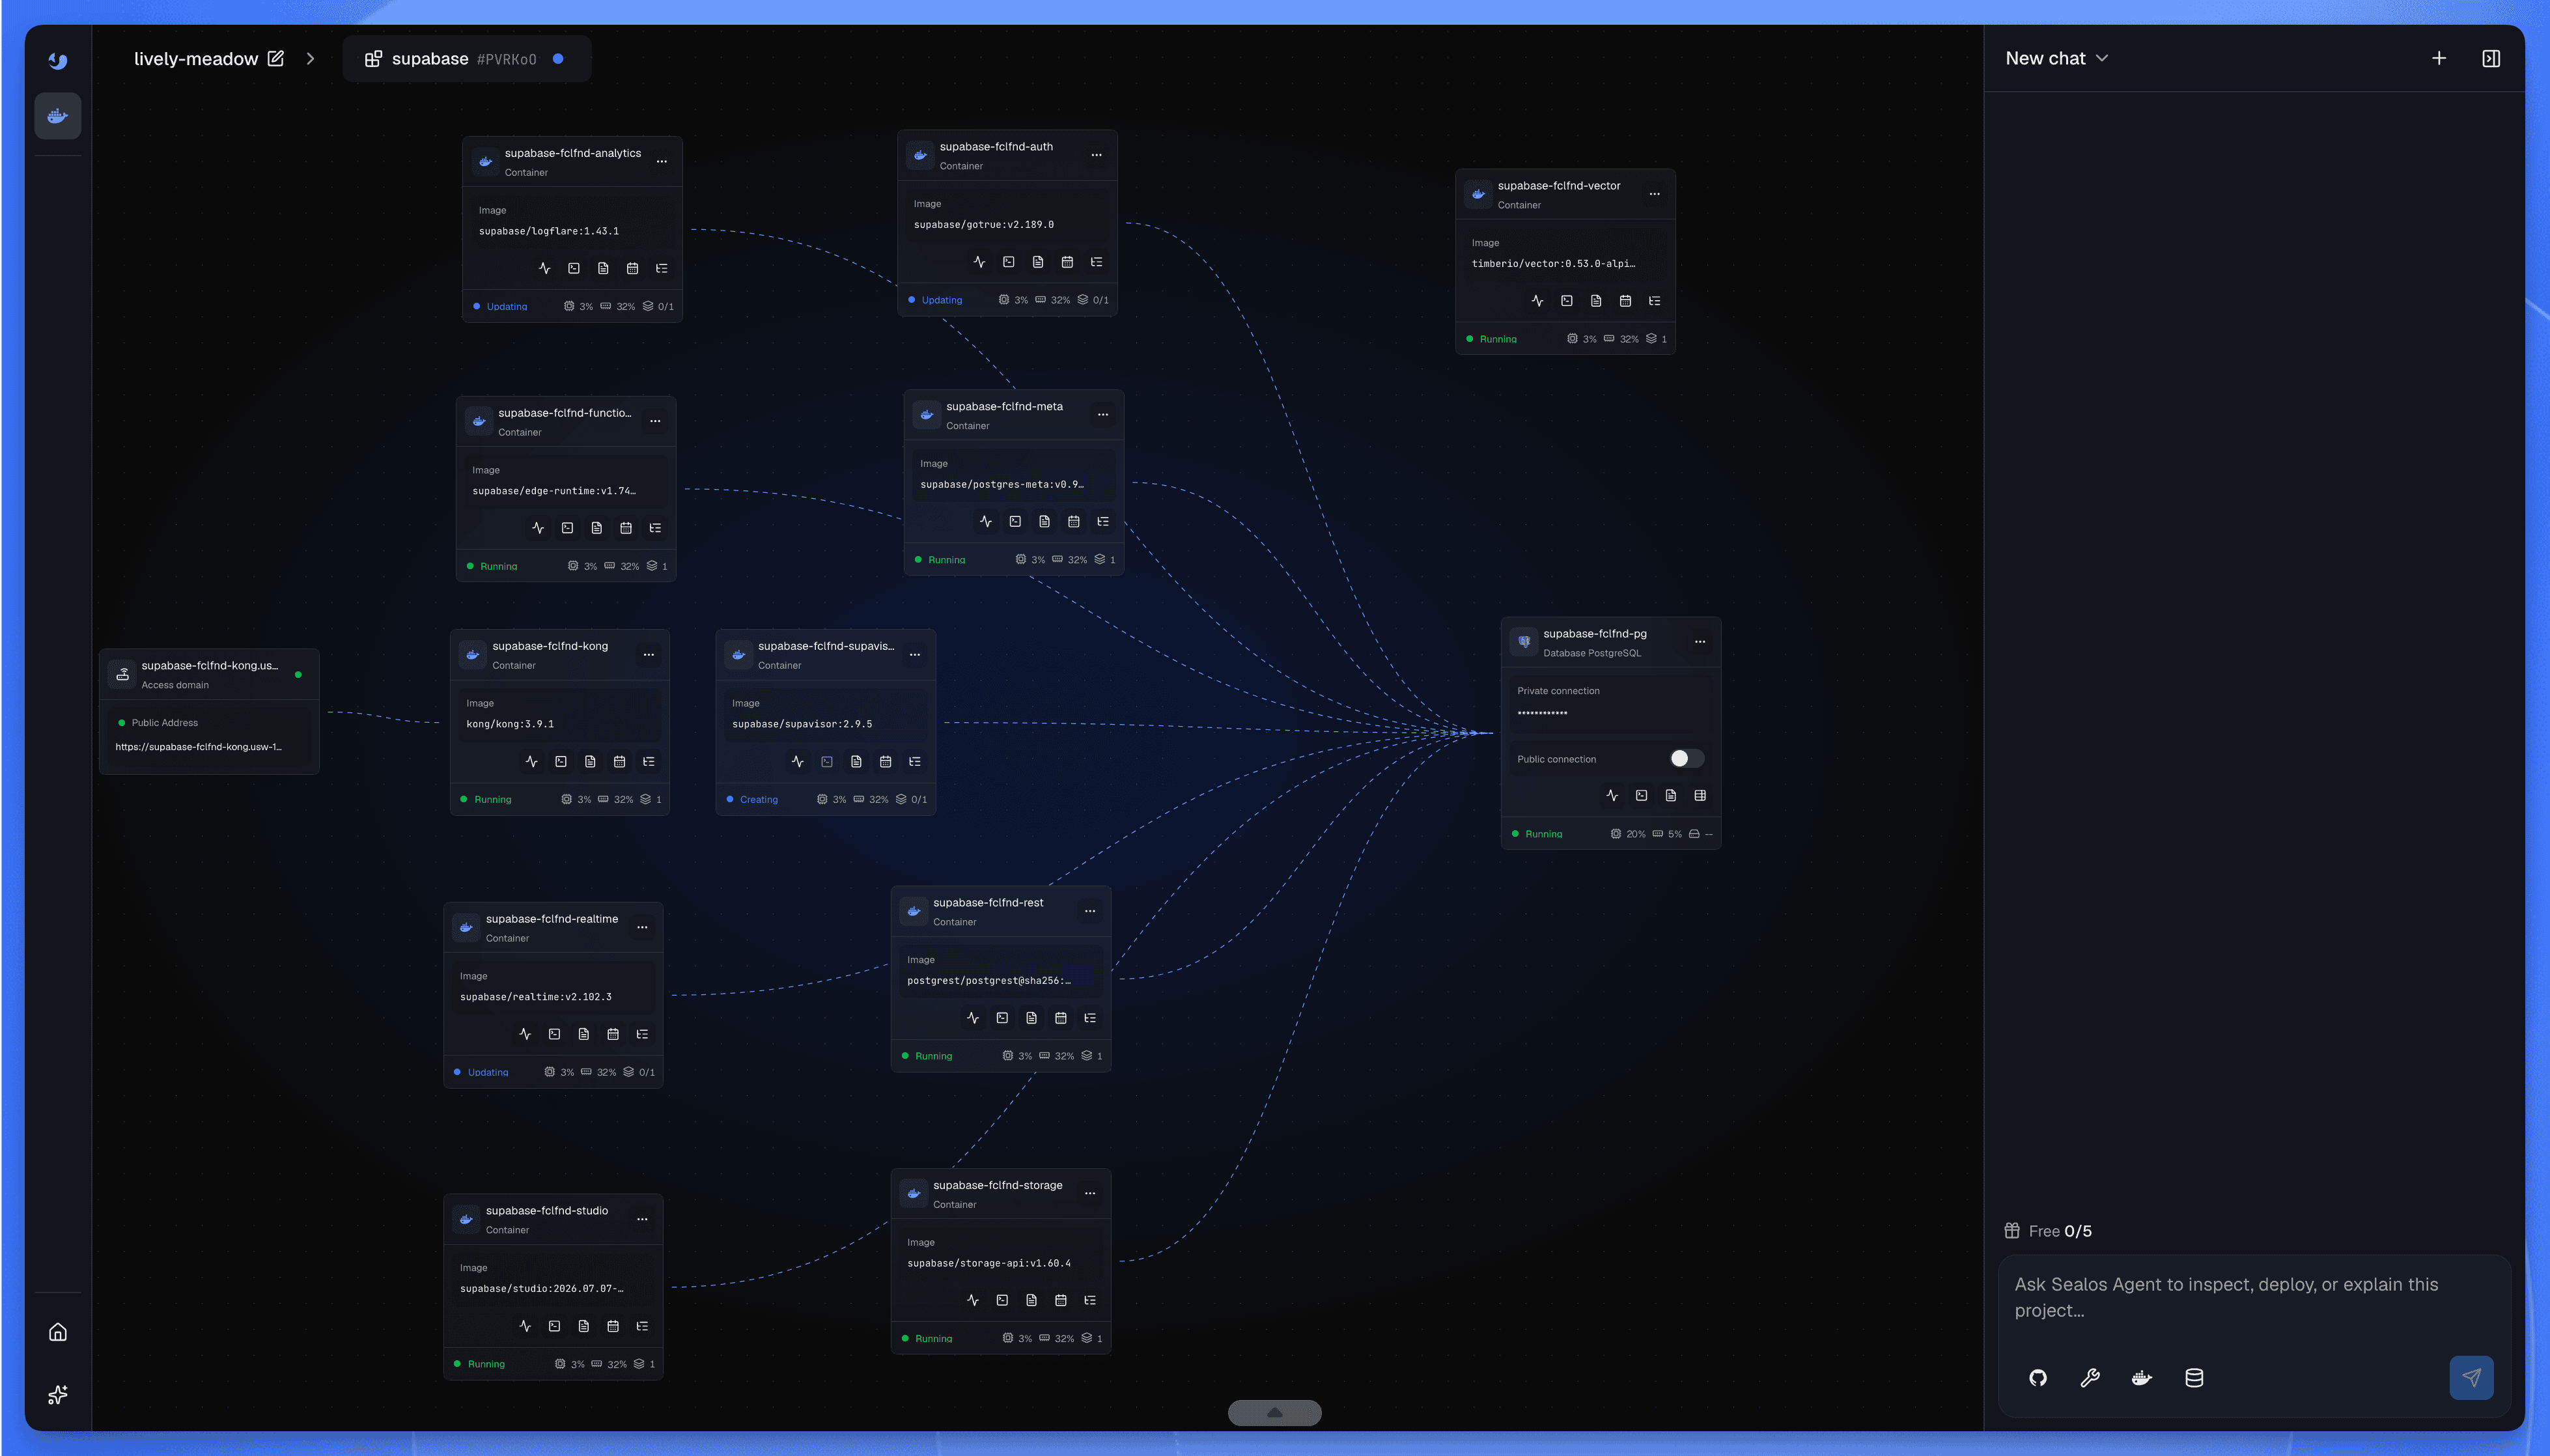Open more options menu on supabase-fclfnd-vector
This screenshot has width=2550, height=1456.
[1655, 194]
